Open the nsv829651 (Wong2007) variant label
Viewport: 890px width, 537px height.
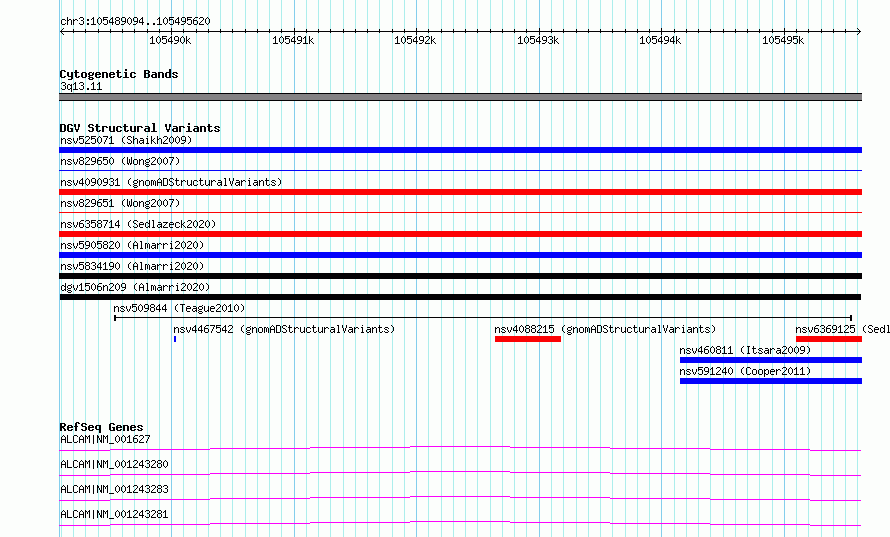point(120,203)
